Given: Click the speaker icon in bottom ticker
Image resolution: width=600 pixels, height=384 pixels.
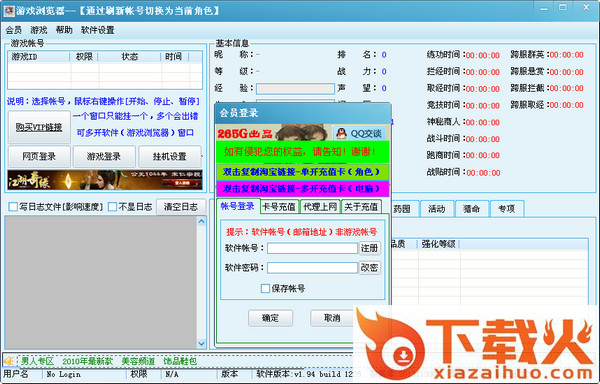Looking at the screenshot, I should click(9, 361).
